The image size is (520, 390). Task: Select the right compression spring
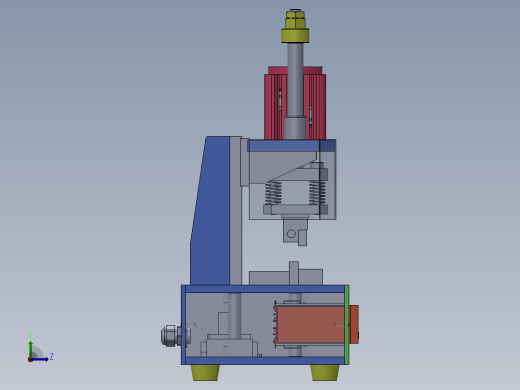coord(317,193)
